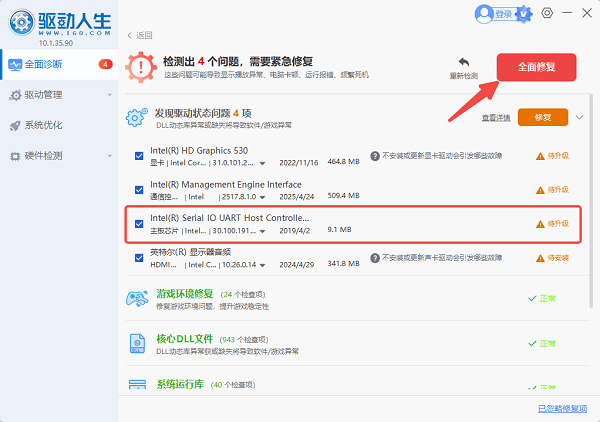This screenshot has height=422, width=600.
Task: Click the 游戏环境修复 gamepad icon
Action: pos(137,298)
